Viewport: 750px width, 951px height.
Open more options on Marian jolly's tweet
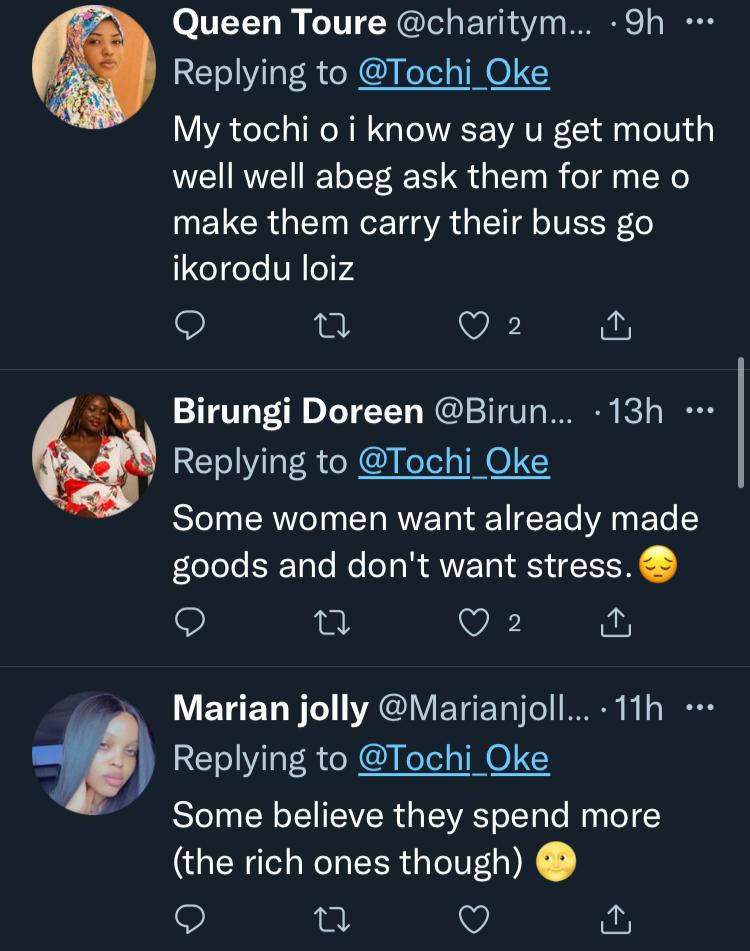(699, 708)
